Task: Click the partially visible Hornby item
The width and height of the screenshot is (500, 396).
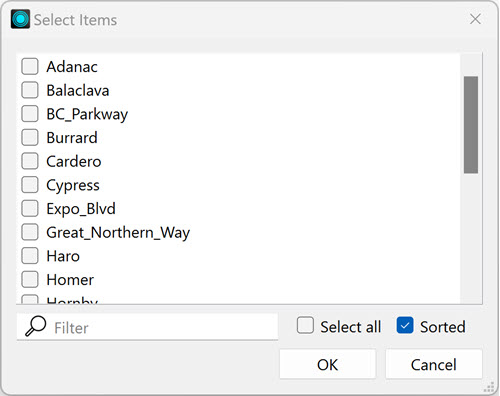Action: coord(72,300)
